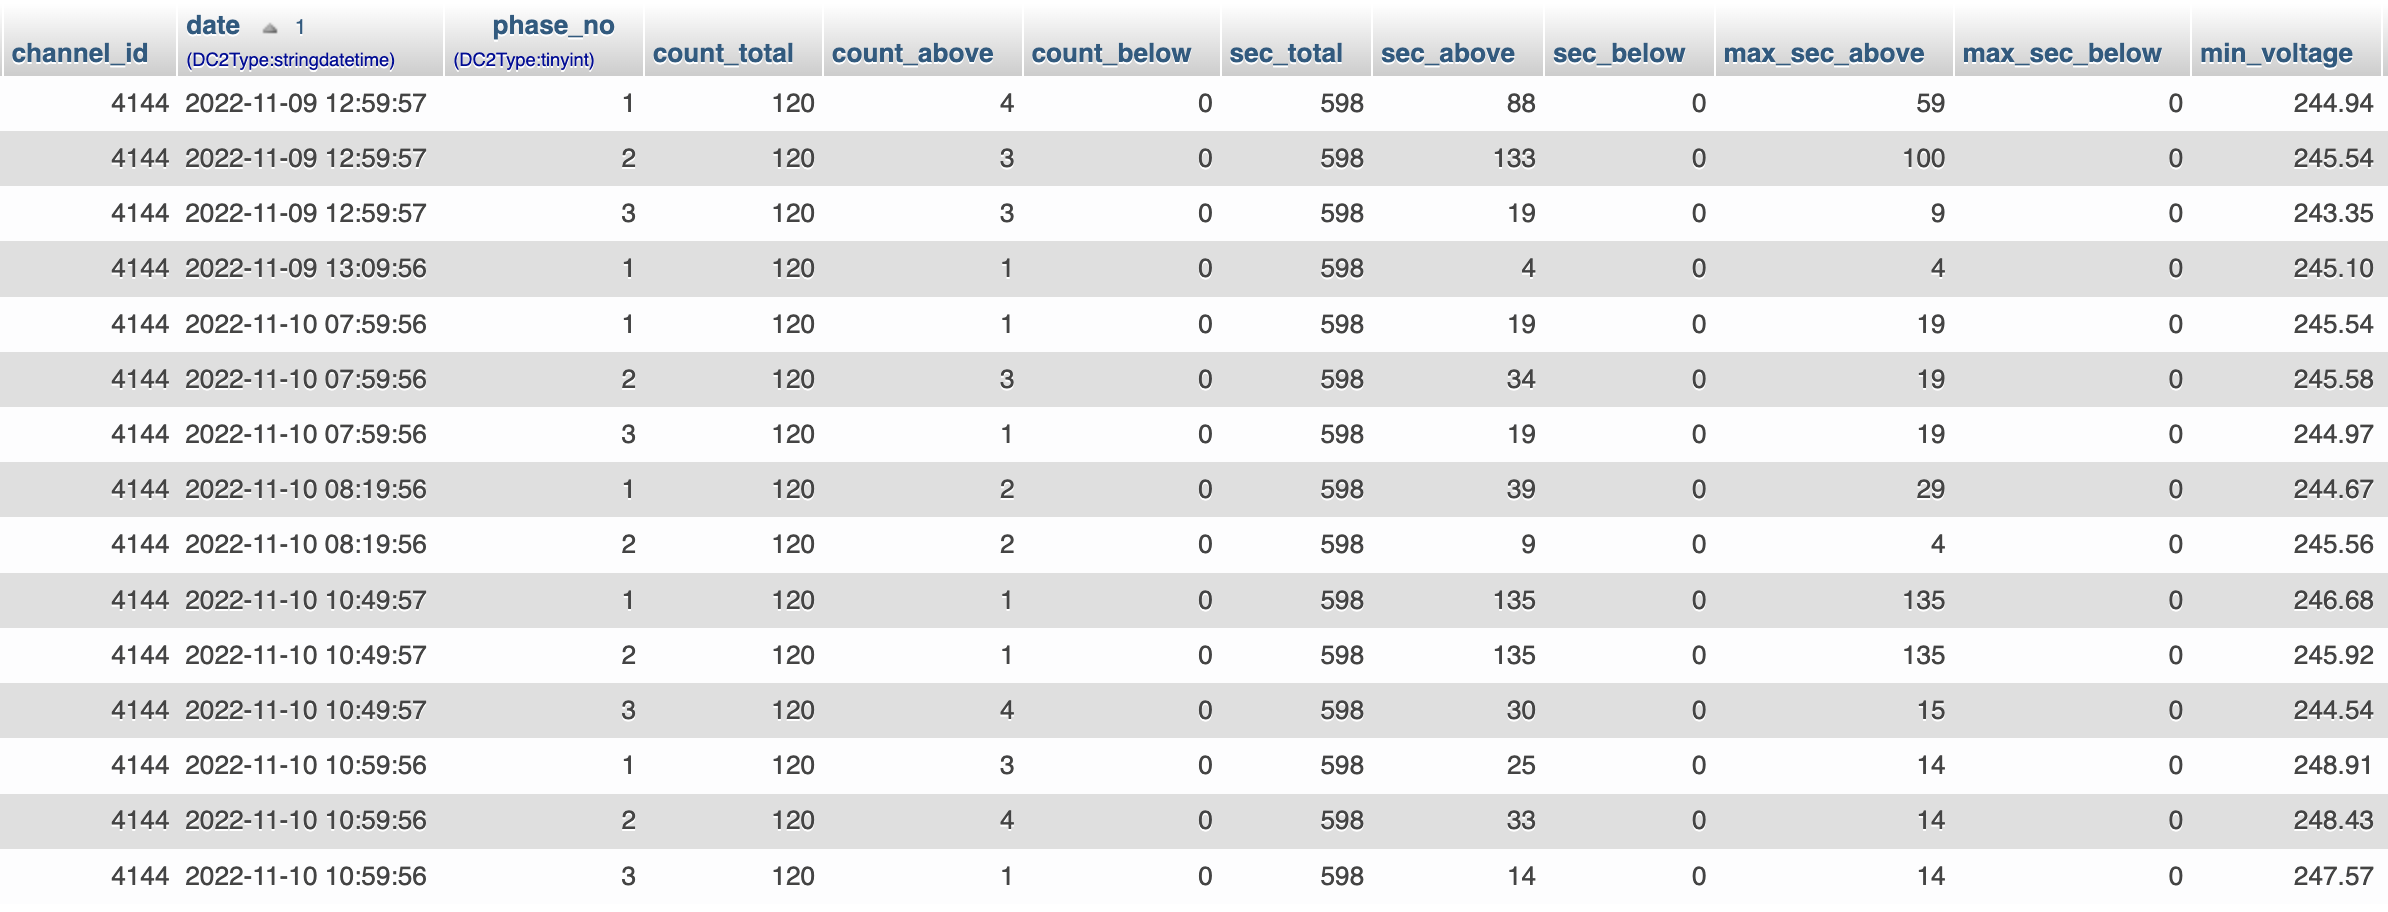Select the min_voltage cell 244.97
The width and height of the screenshot is (2388, 912).
2333,434
